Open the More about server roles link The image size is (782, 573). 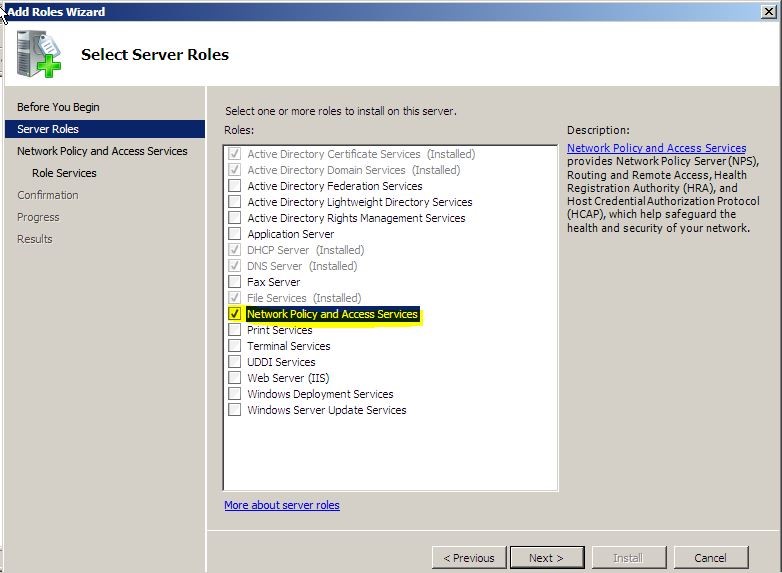tap(282, 505)
